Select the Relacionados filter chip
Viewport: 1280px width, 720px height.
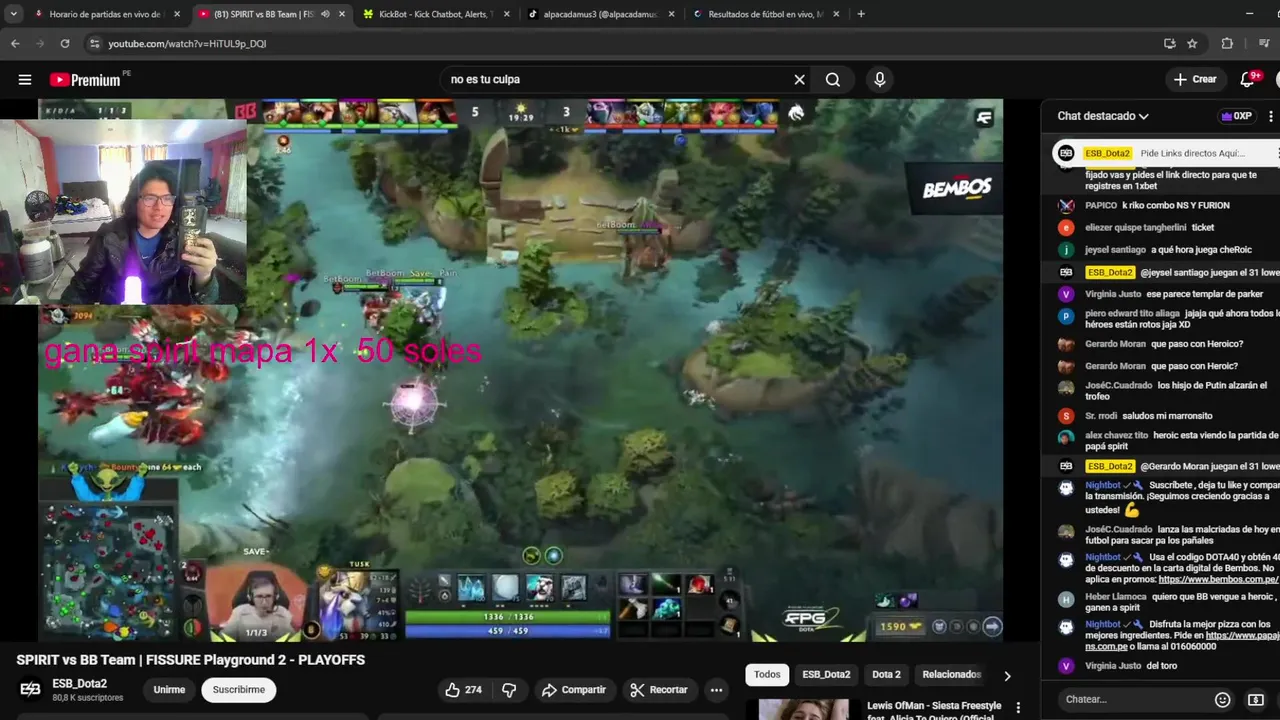951,674
